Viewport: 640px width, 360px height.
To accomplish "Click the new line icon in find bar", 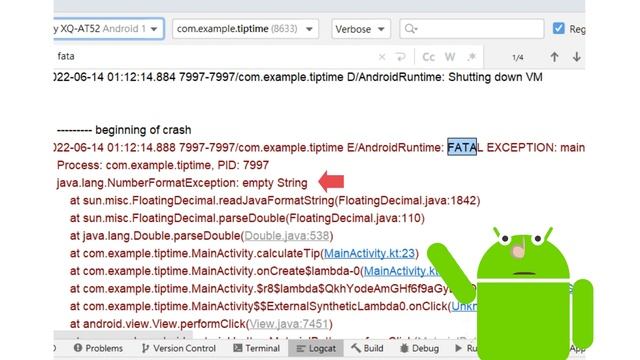I will coord(401,57).
